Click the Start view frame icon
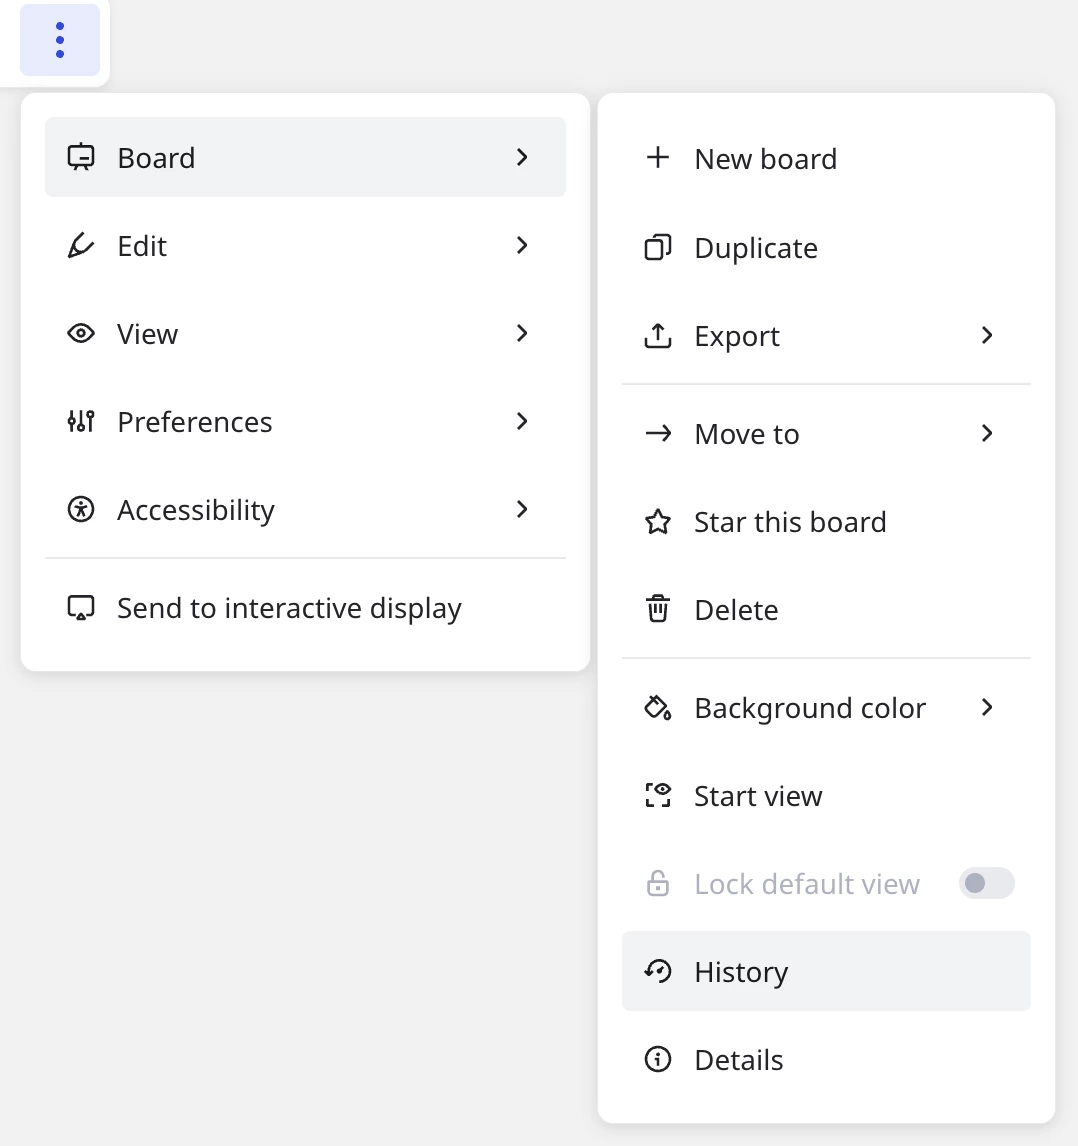Viewport: 1078px width, 1146px height. pos(658,796)
